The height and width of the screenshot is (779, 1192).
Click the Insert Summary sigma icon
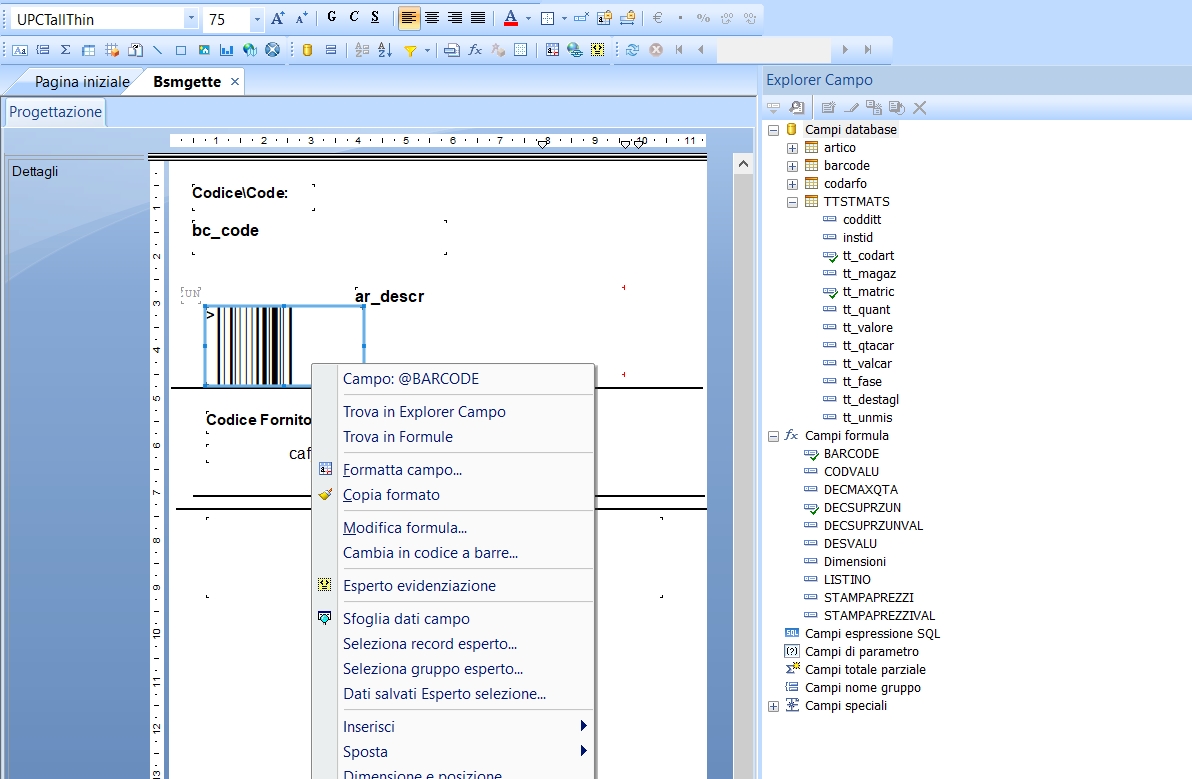click(x=66, y=49)
